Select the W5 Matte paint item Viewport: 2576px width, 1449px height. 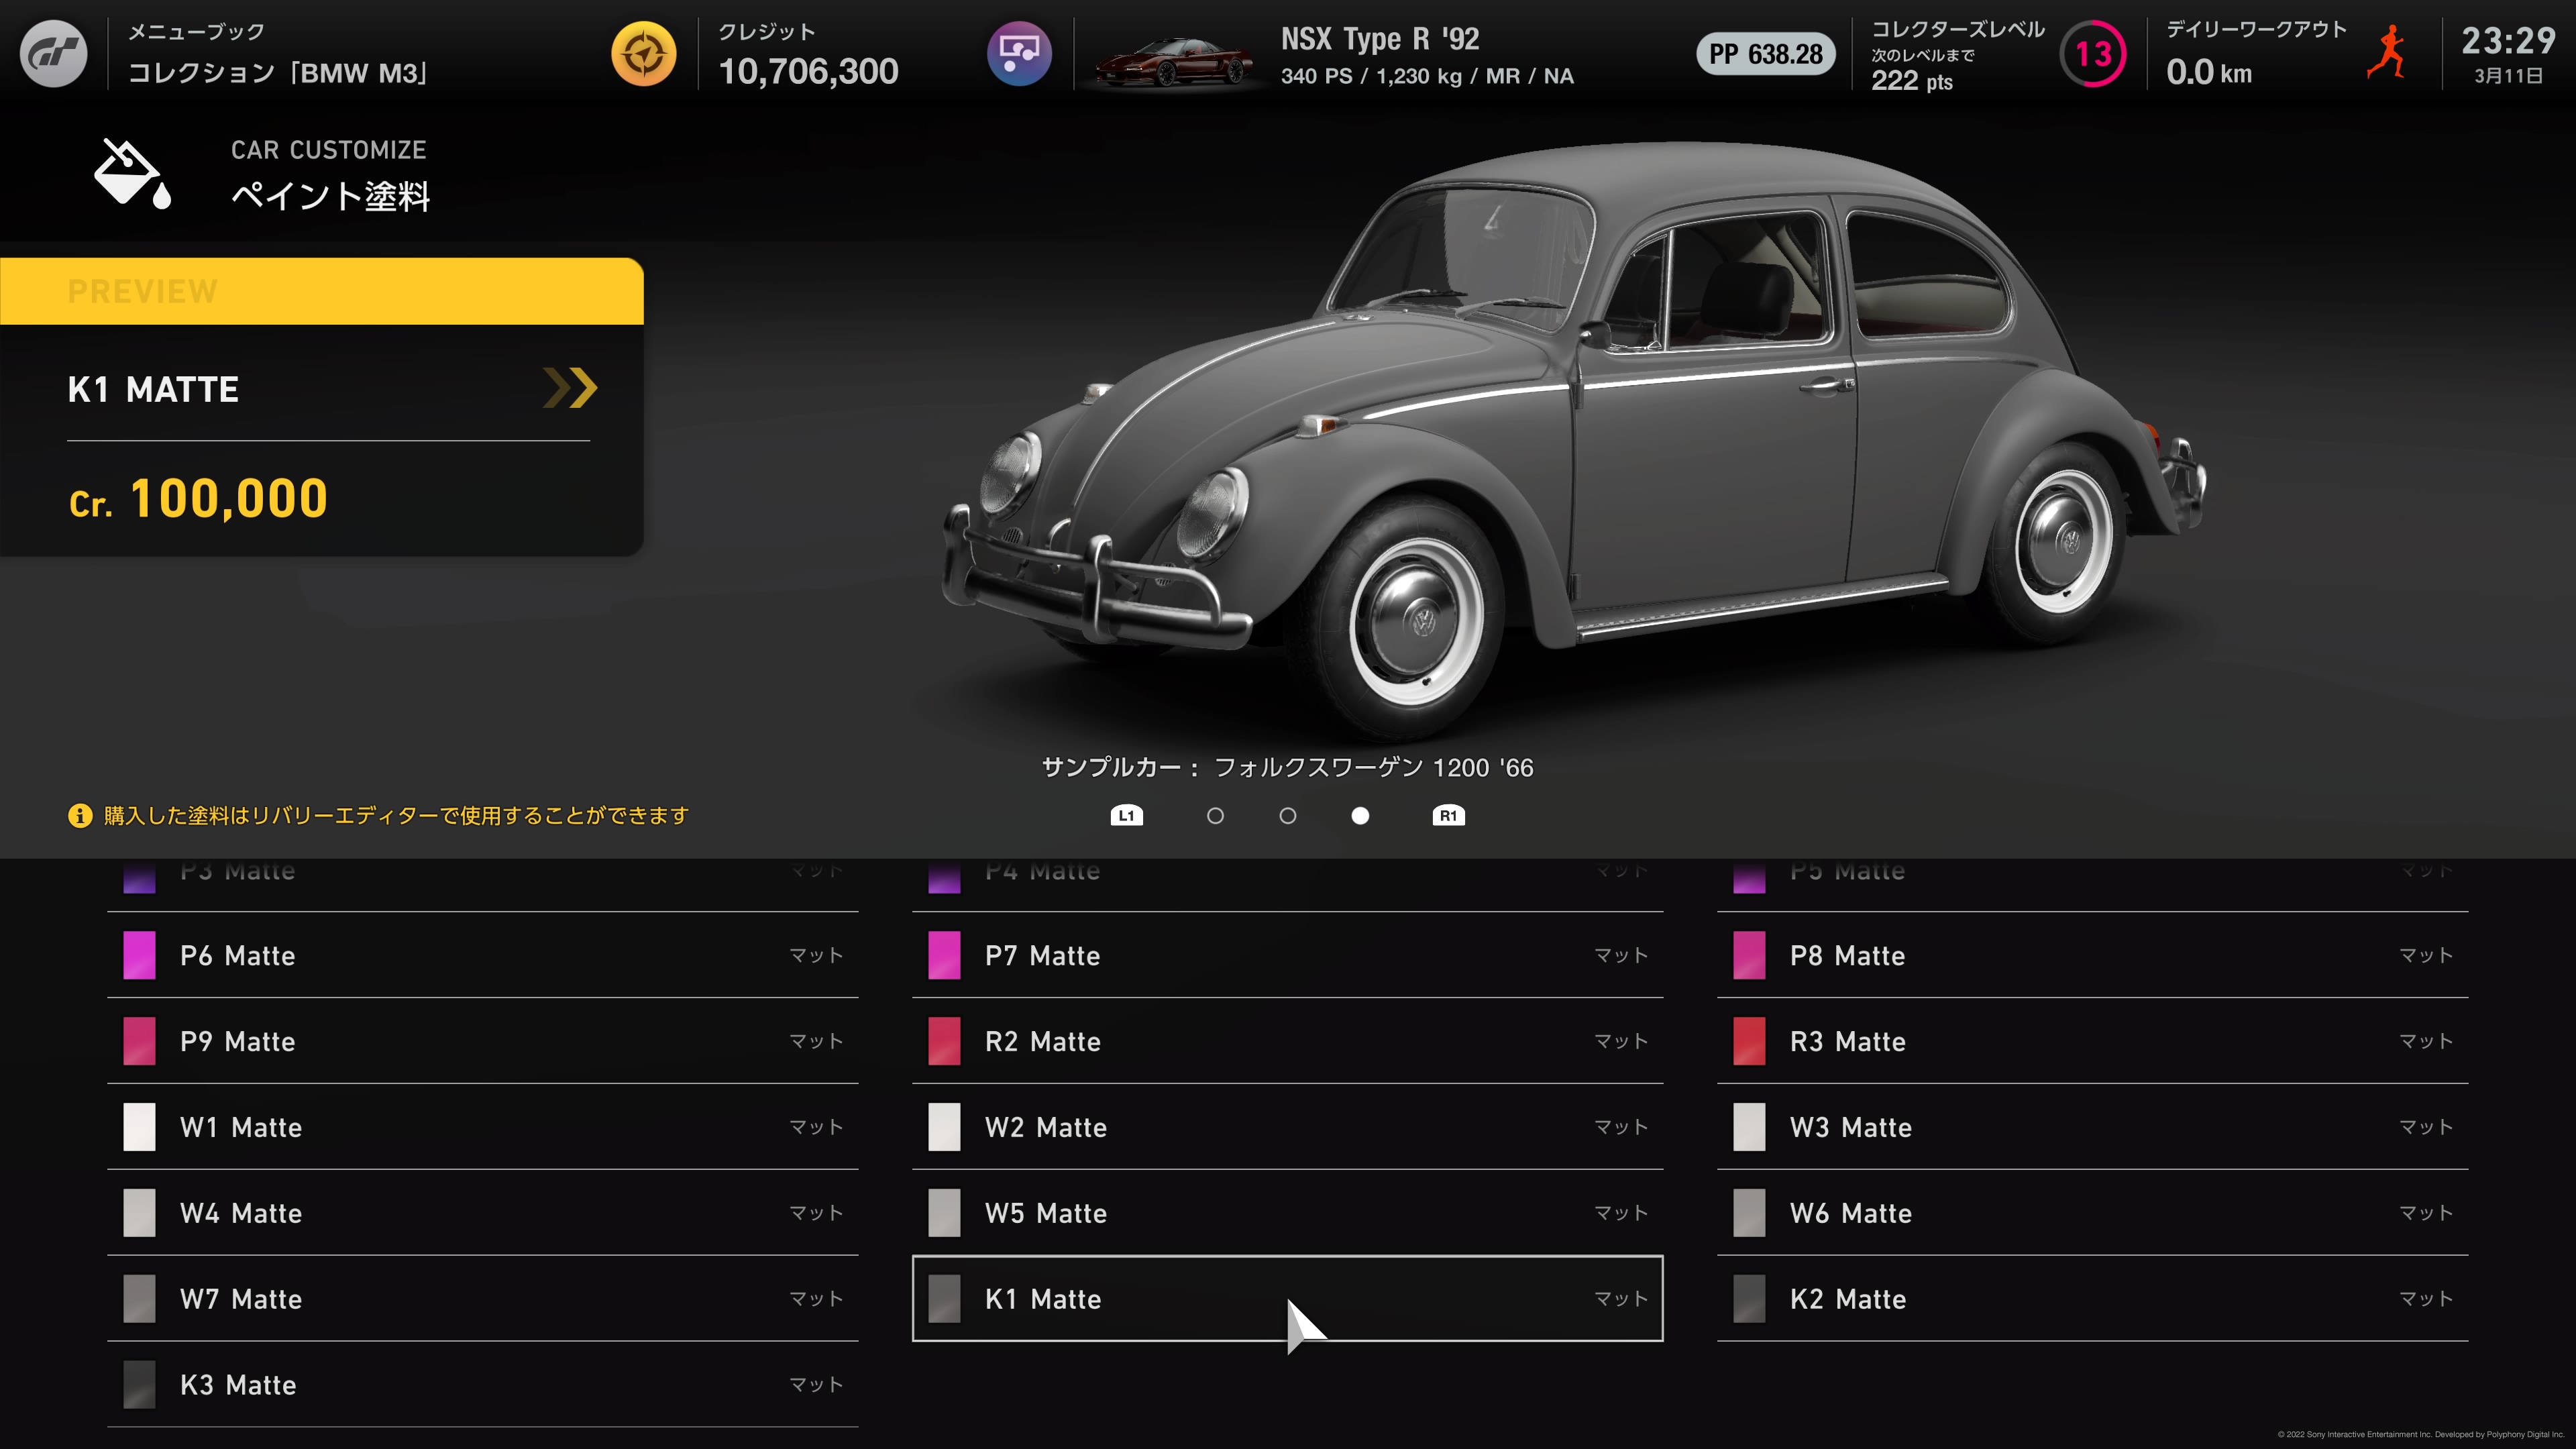click(x=1287, y=1213)
